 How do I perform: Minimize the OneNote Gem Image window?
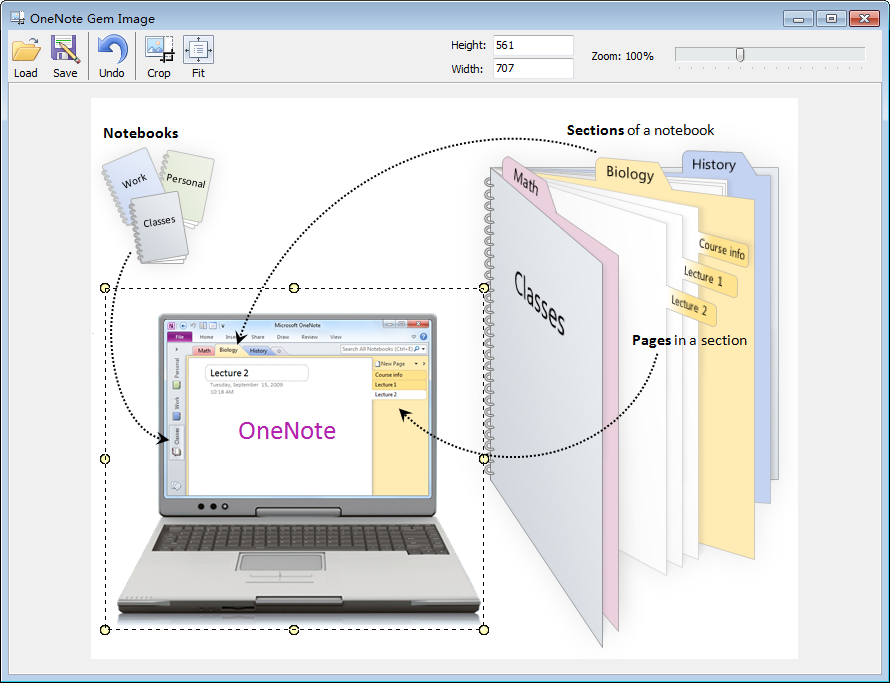(x=799, y=19)
